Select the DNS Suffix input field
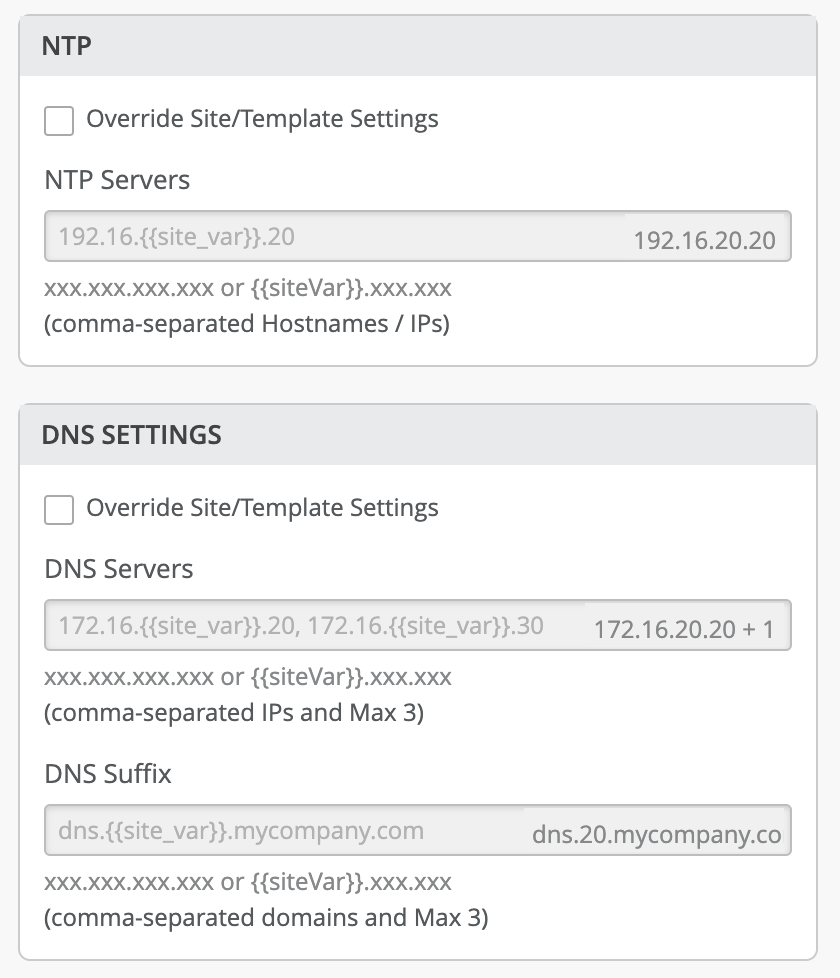Viewport: 840px width, 978px height. pos(280,831)
